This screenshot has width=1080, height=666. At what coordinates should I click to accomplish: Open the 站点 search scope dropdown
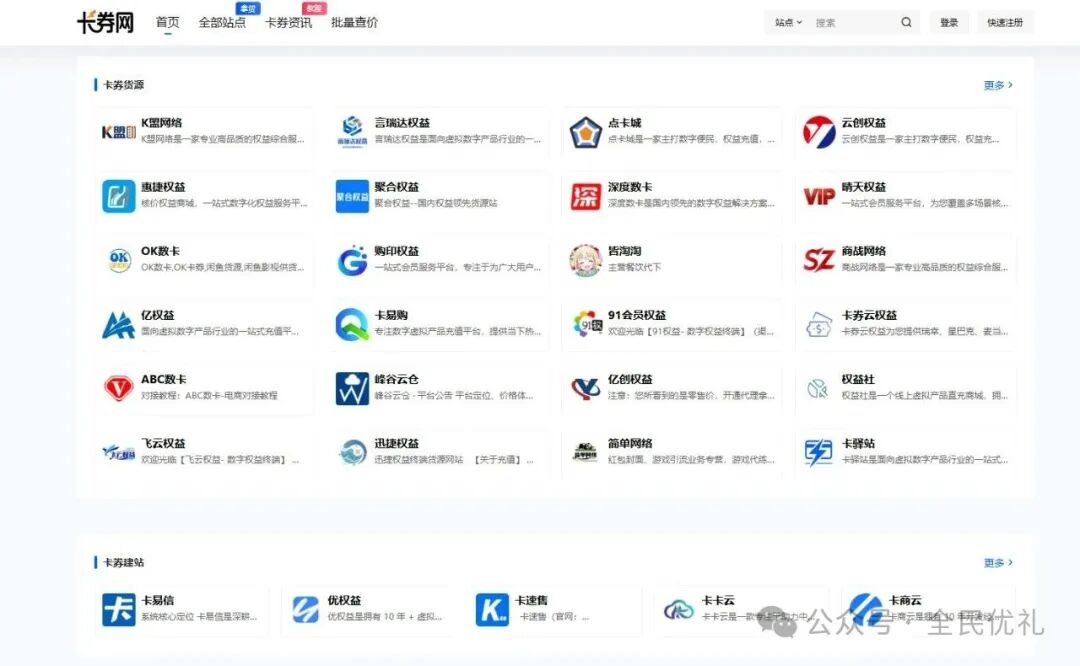(x=789, y=22)
